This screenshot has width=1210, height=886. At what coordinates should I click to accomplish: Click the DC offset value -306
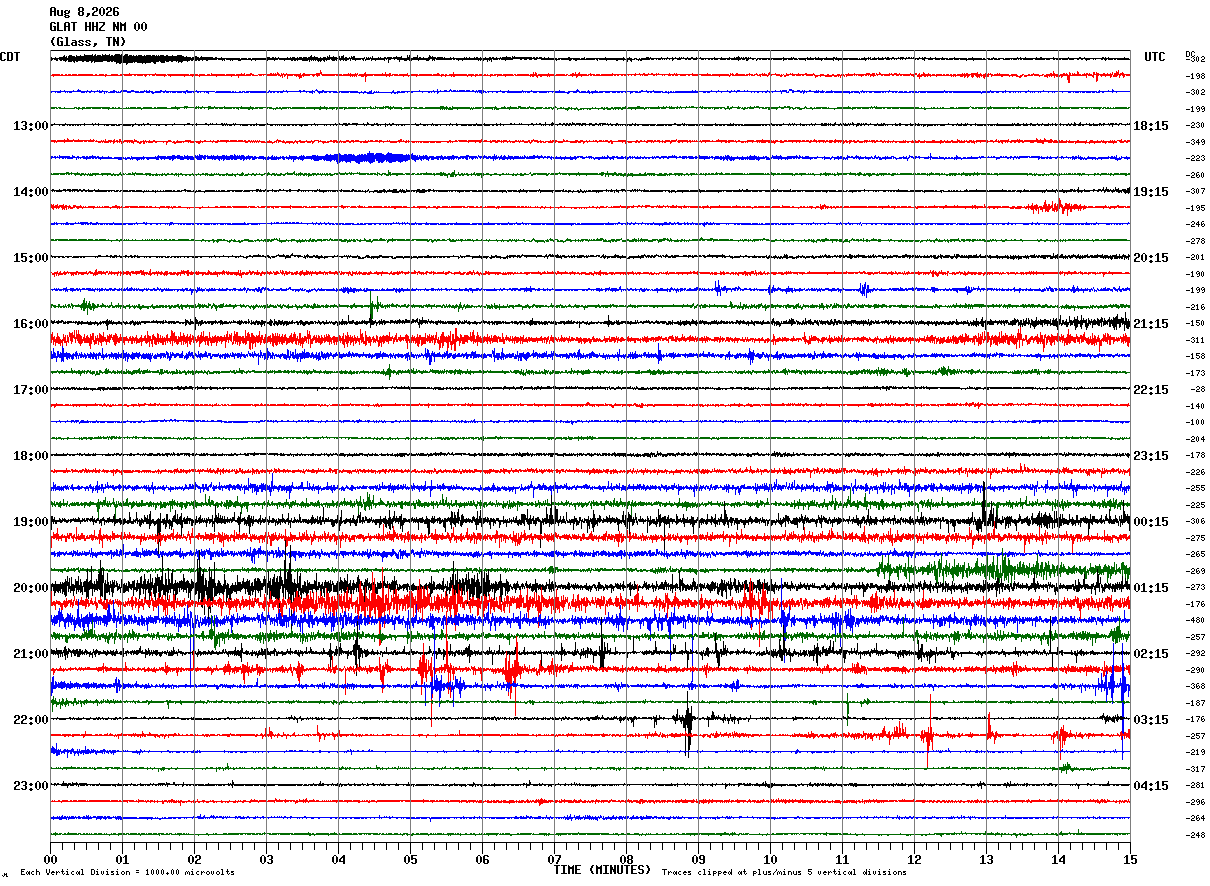pos(1195,521)
